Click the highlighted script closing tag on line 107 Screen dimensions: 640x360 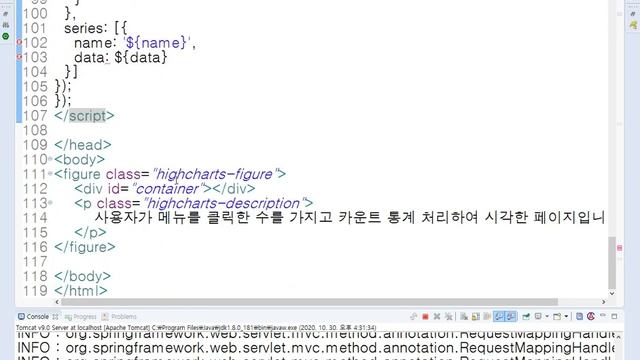click(84, 116)
